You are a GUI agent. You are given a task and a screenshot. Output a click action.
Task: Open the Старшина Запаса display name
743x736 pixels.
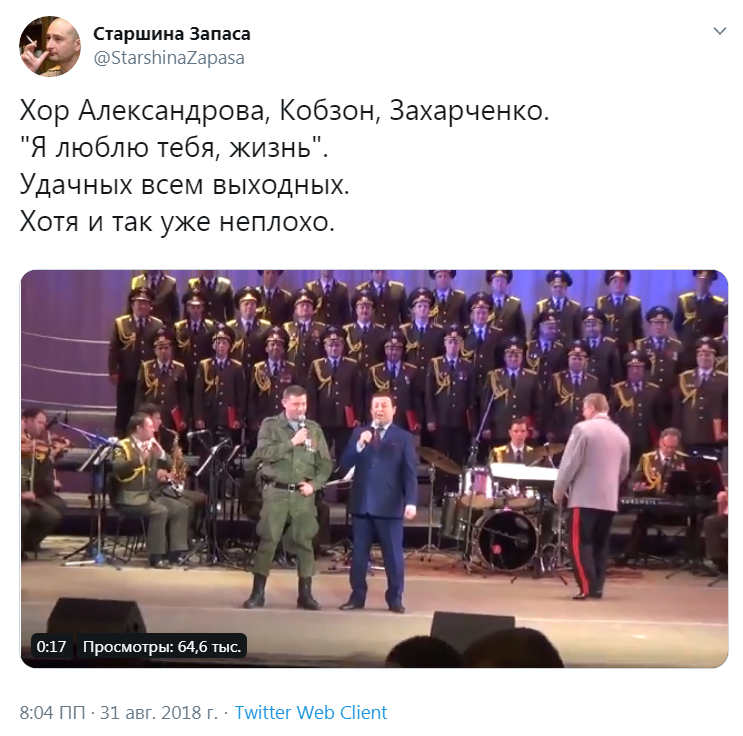click(x=172, y=34)
